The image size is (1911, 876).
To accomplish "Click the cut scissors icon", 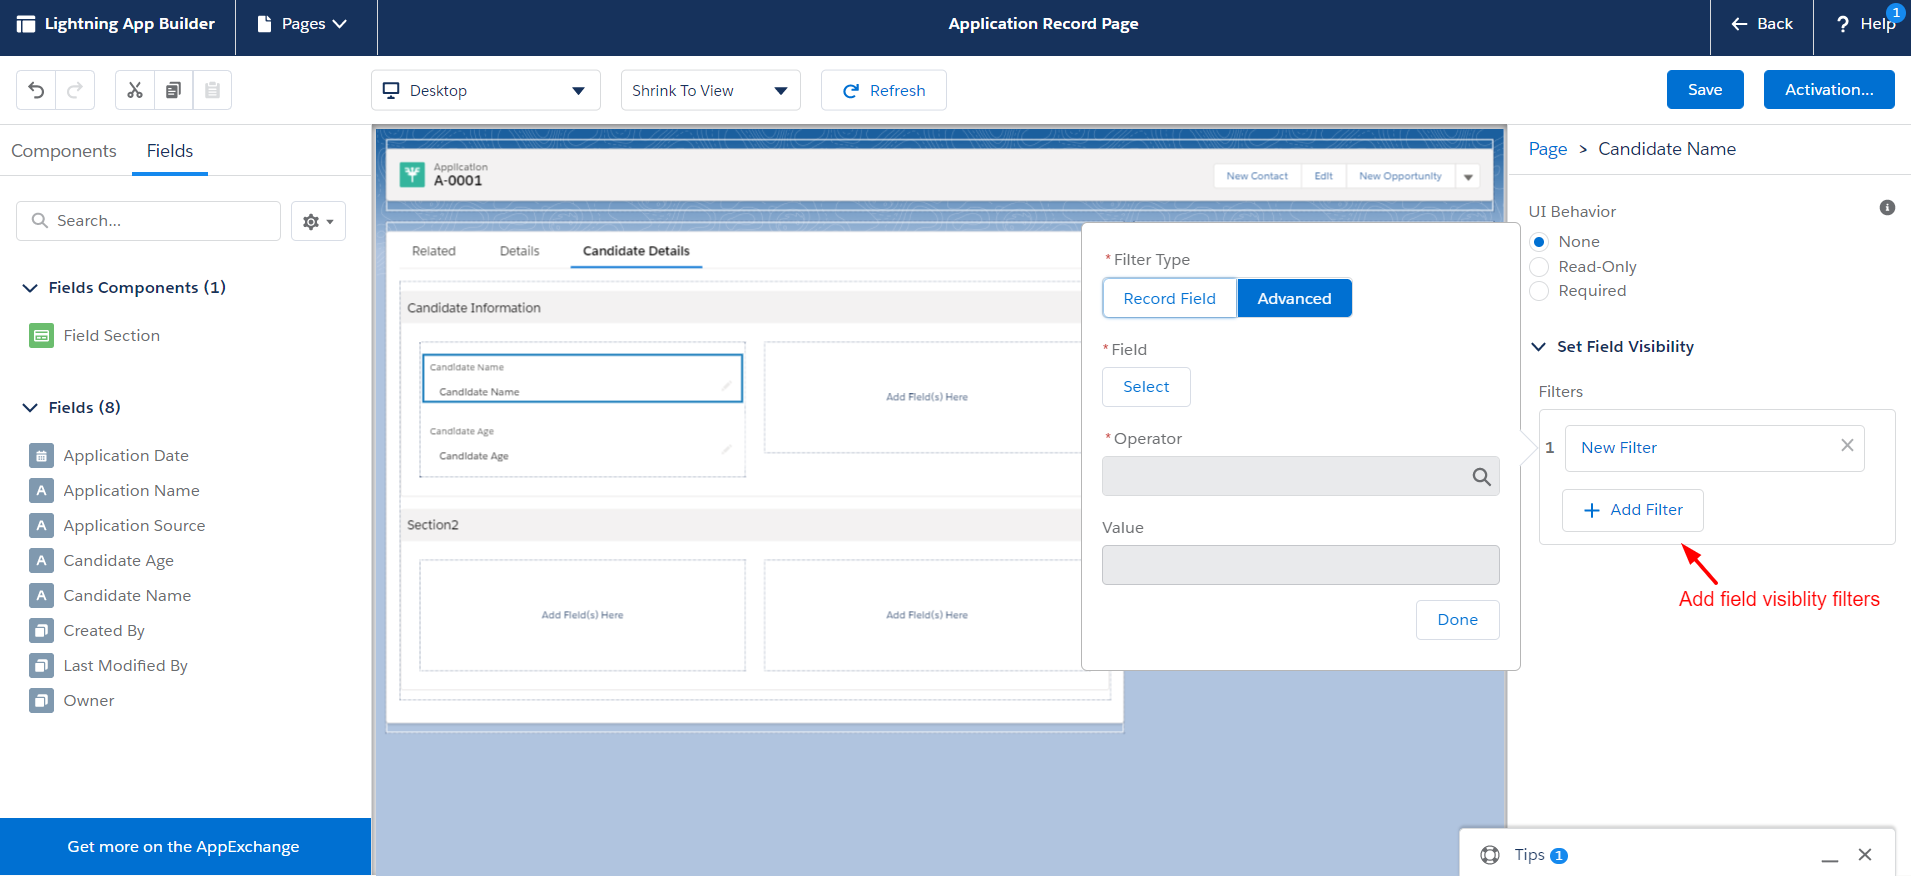I will point(135,90).
